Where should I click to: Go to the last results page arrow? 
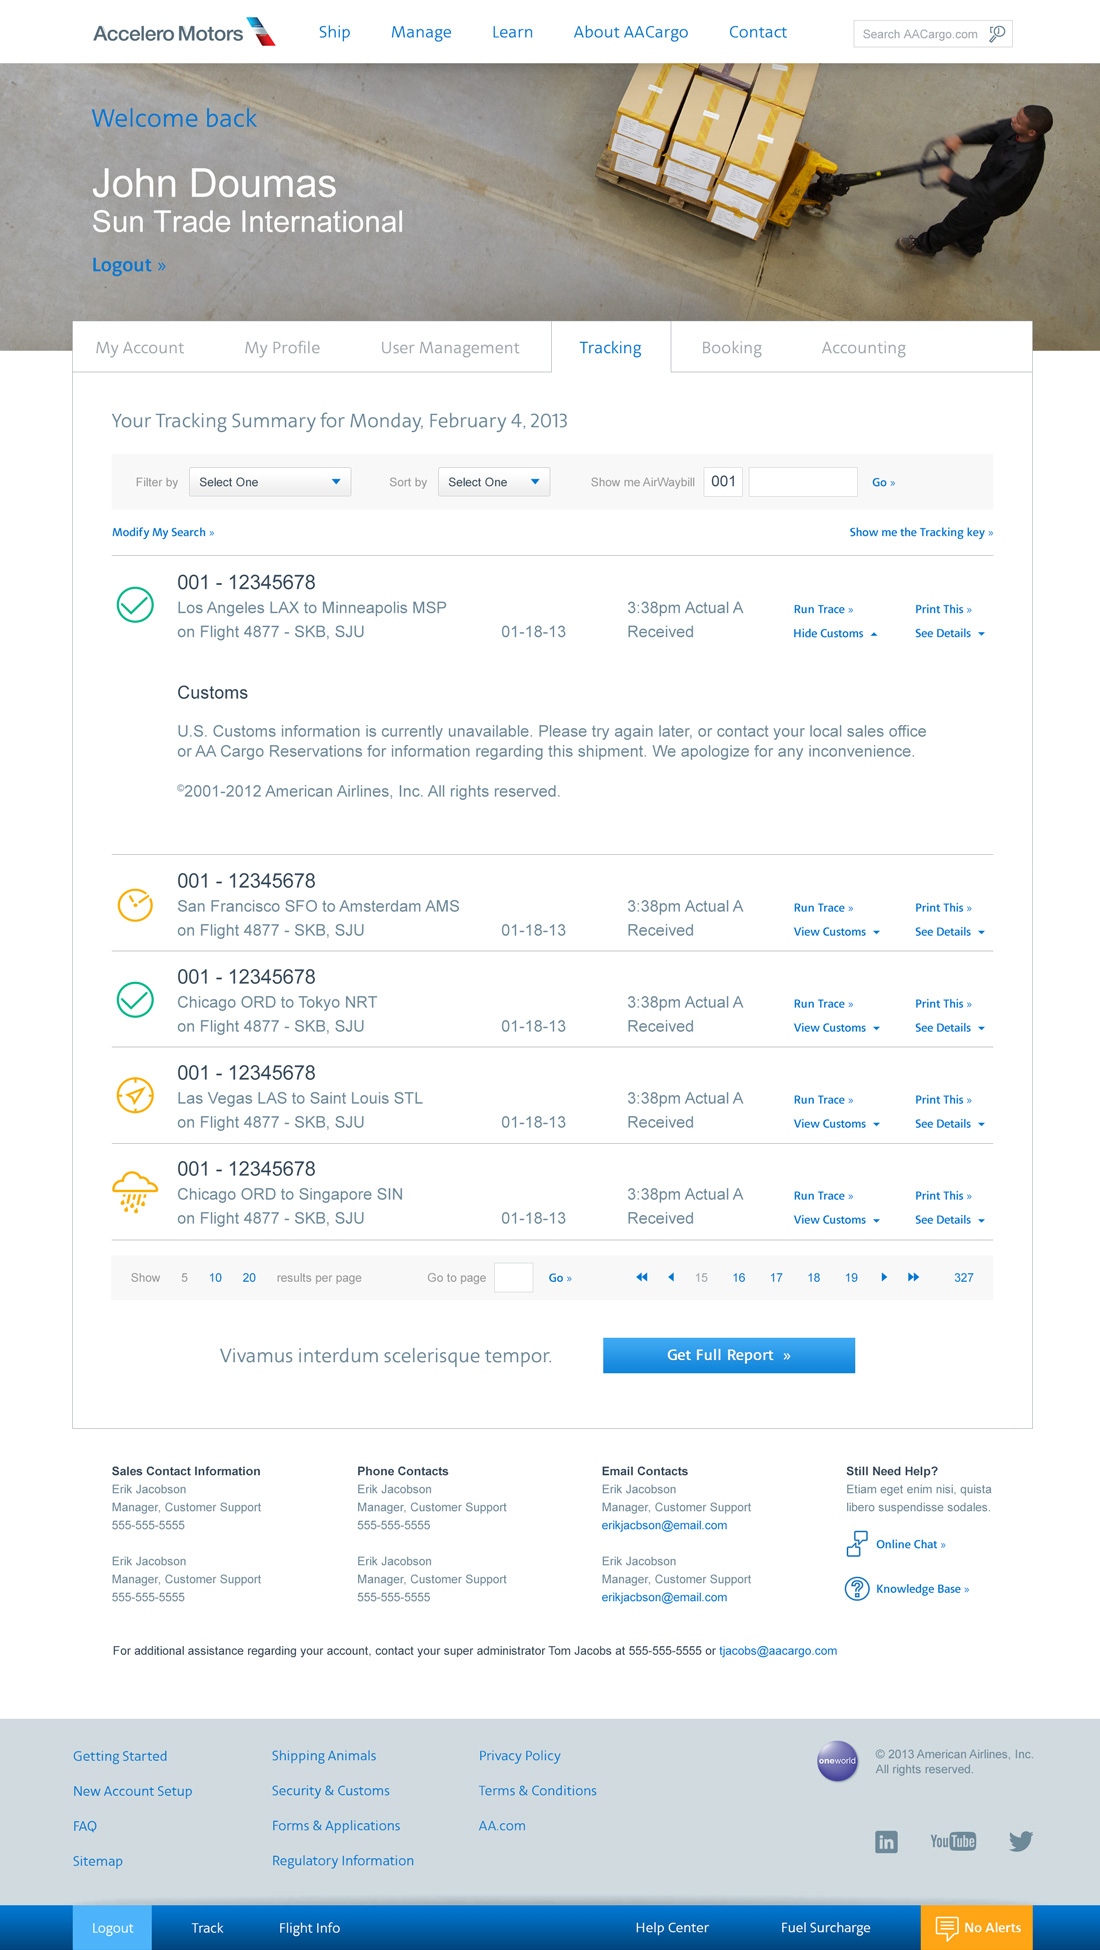(x=913, y=1277)
